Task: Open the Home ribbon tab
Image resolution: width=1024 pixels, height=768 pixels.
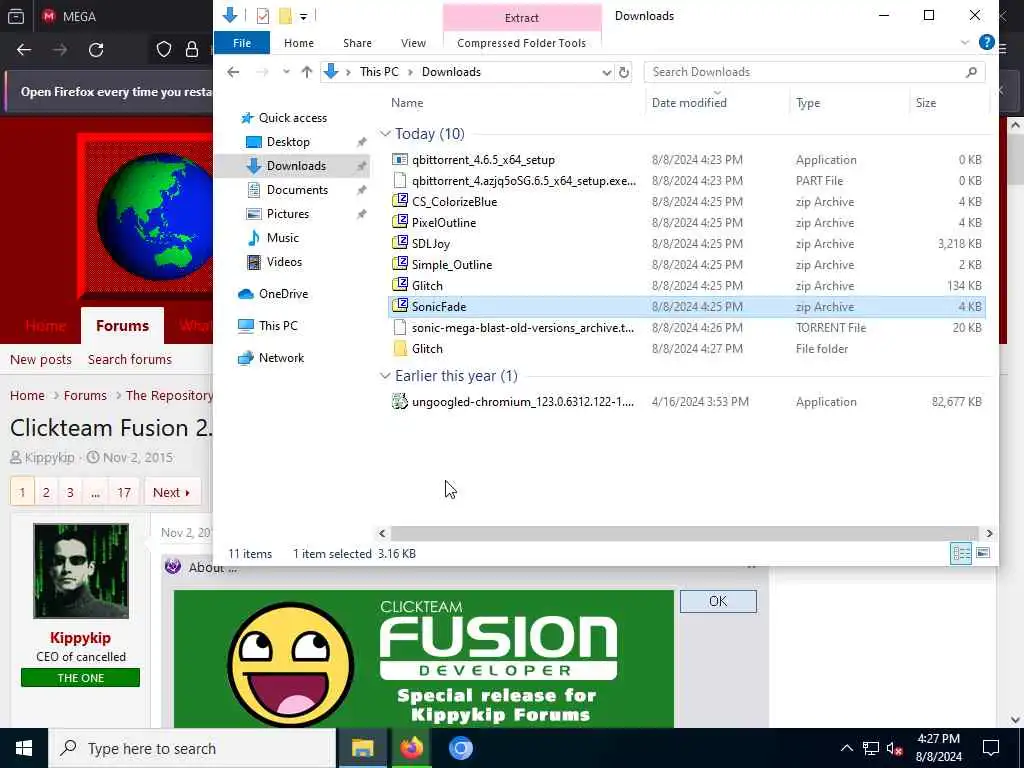Action: 299,43
